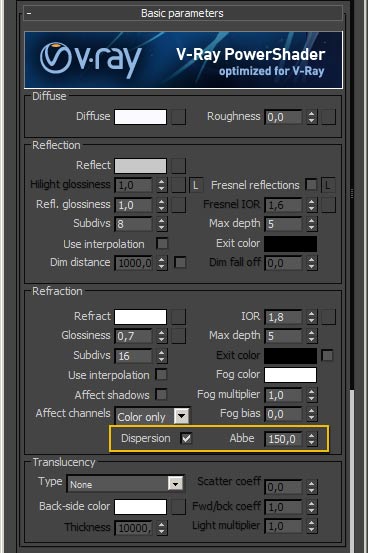Open the Refract color swatch
The width and height of the screenshot is (368, 553).
[140, 317]
